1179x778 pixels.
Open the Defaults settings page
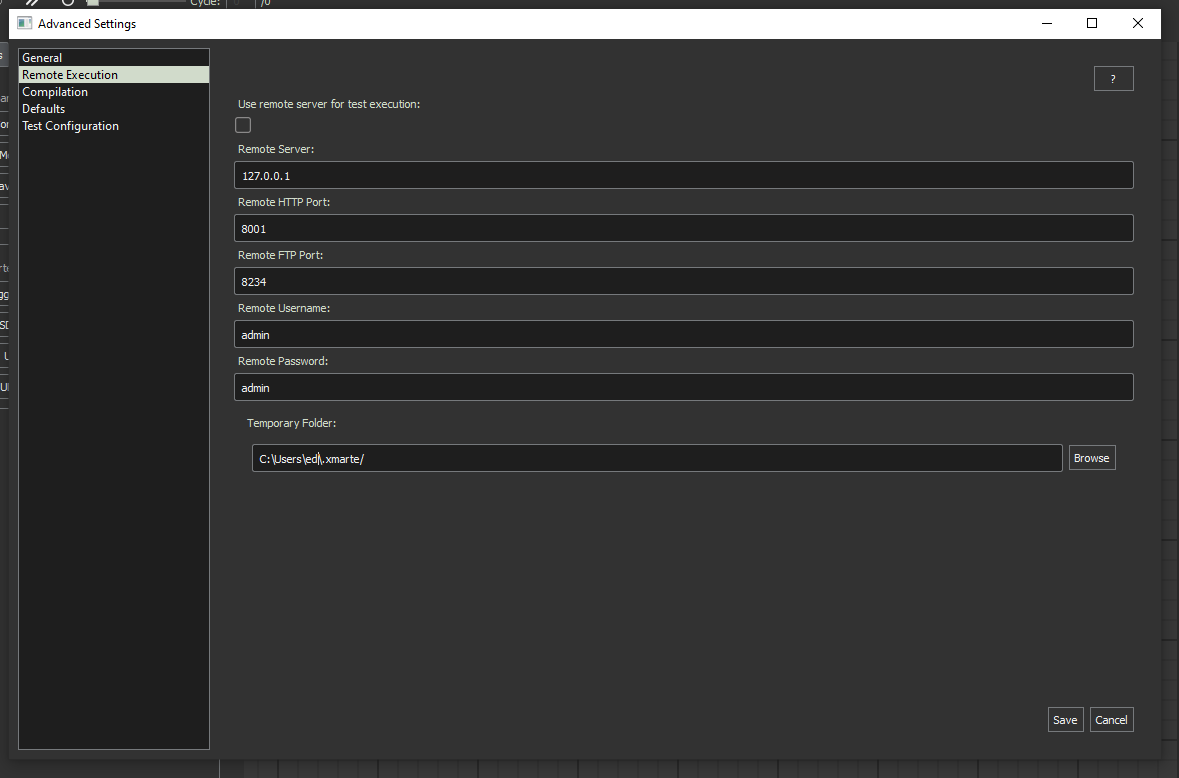(44, 109)
